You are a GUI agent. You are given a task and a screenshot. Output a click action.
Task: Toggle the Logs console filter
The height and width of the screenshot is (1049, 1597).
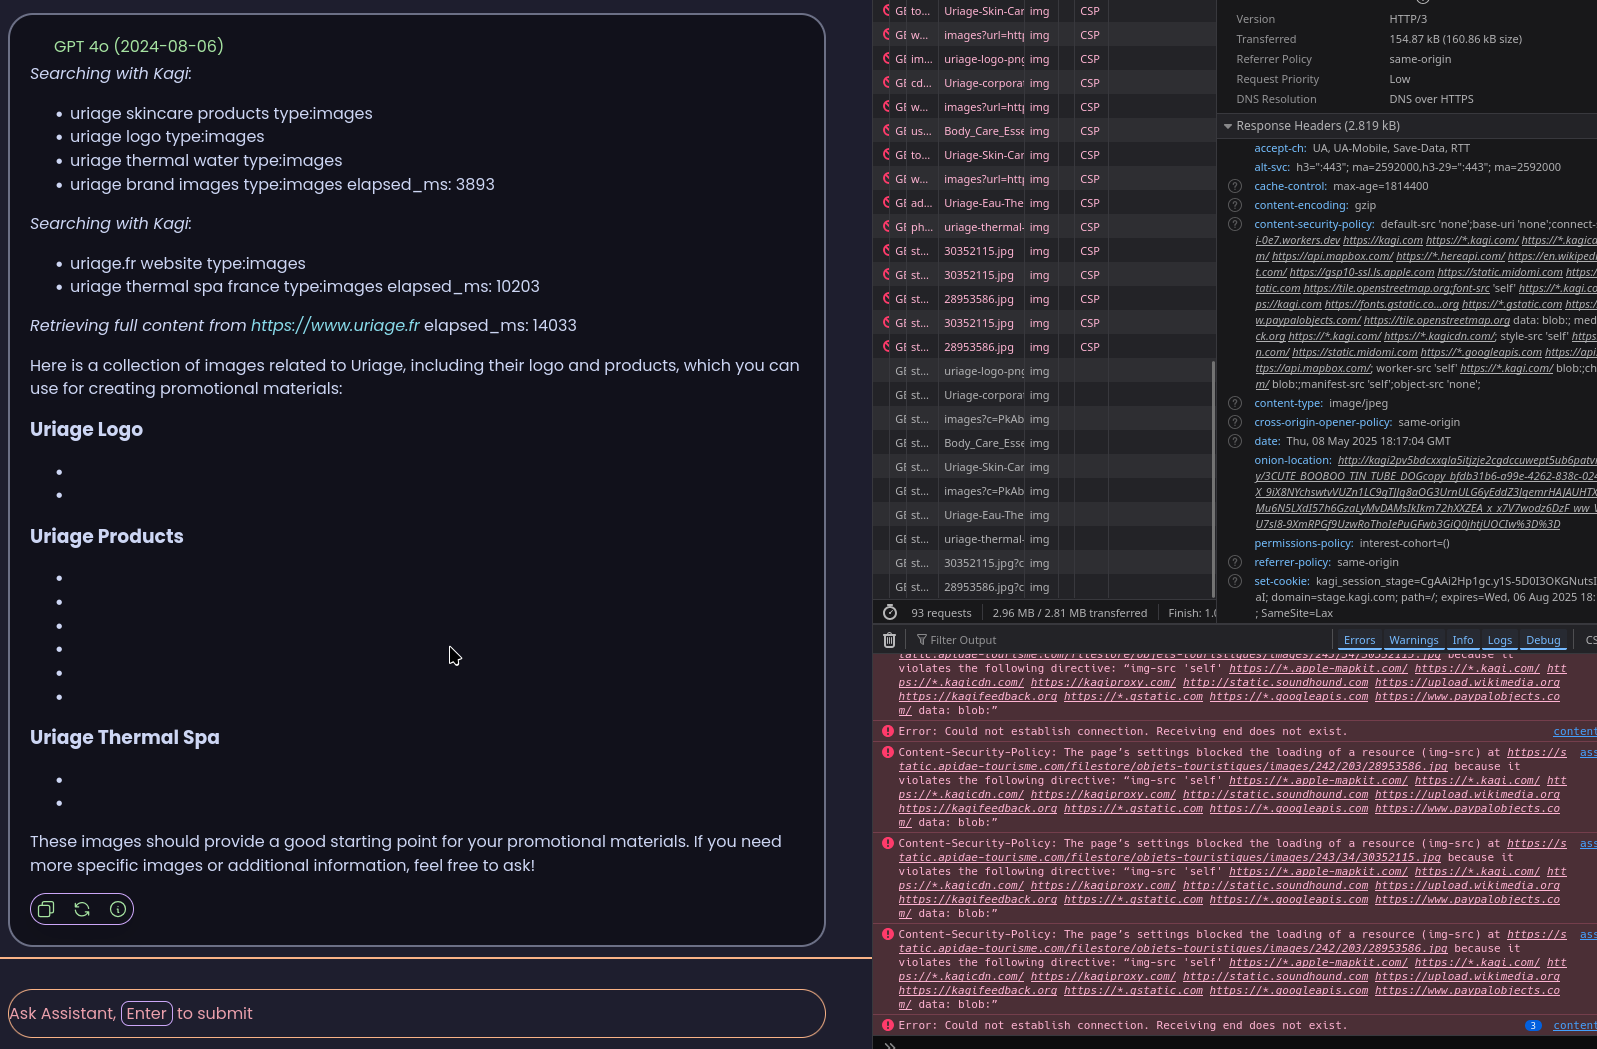(1499, 640)
